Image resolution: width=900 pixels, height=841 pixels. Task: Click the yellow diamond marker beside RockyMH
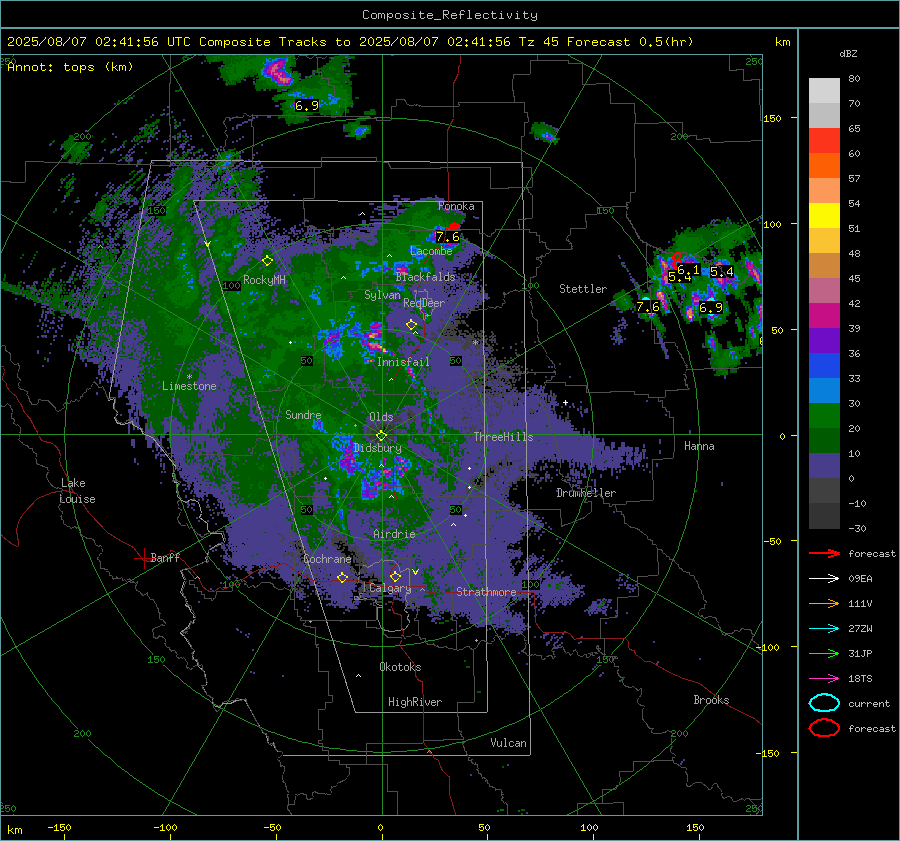click(267, 261)
